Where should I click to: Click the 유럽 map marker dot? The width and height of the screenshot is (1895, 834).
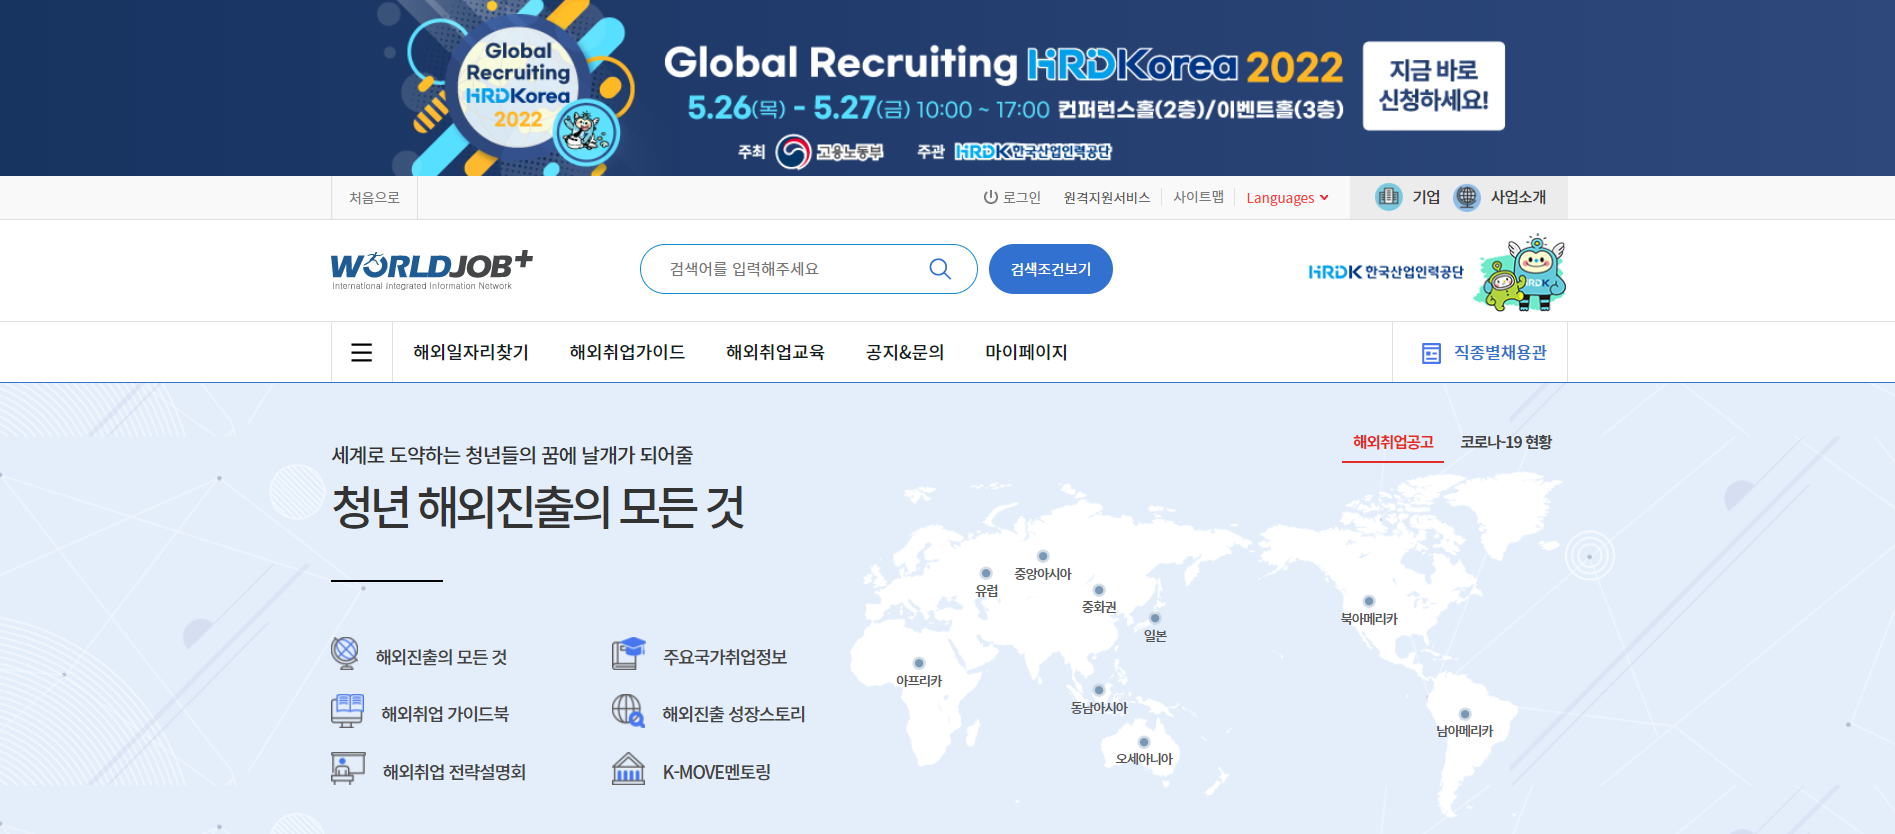click(986, 573)
